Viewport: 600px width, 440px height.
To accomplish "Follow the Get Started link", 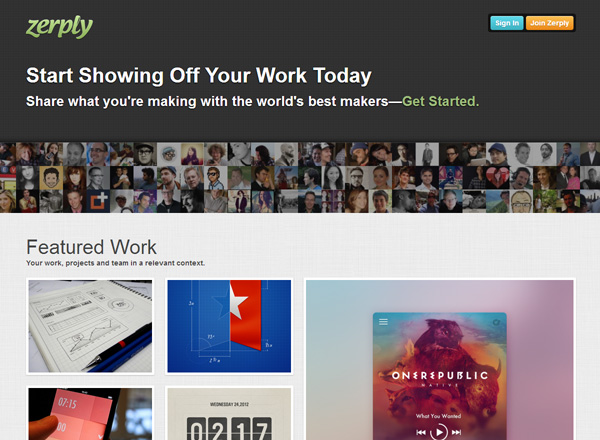I will pos(440,101).
